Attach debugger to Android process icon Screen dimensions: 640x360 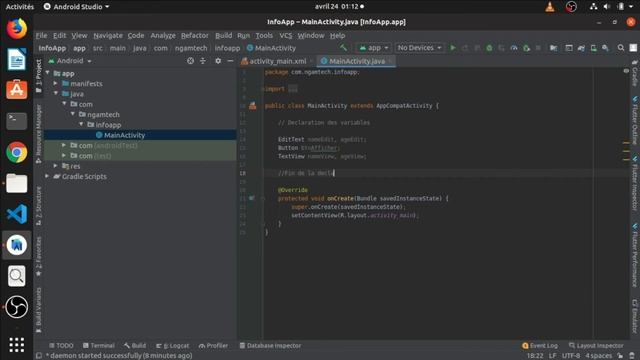[527, 48]
